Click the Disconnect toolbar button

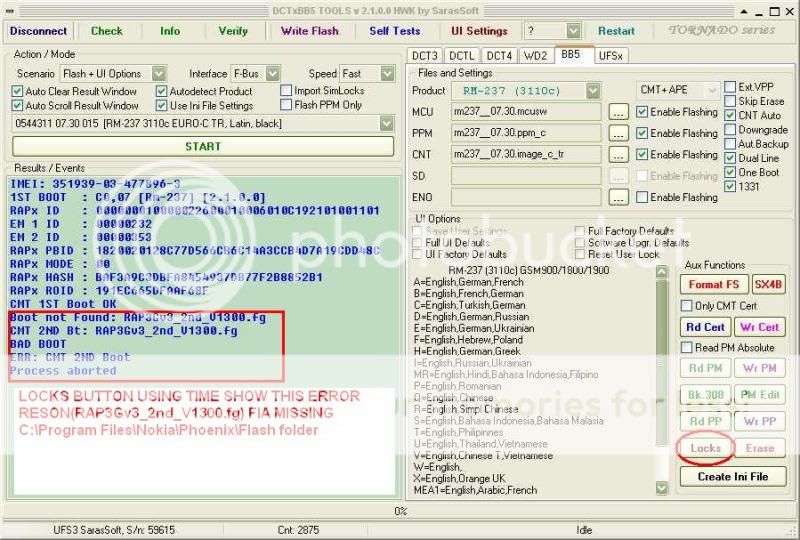coord(38,31)
